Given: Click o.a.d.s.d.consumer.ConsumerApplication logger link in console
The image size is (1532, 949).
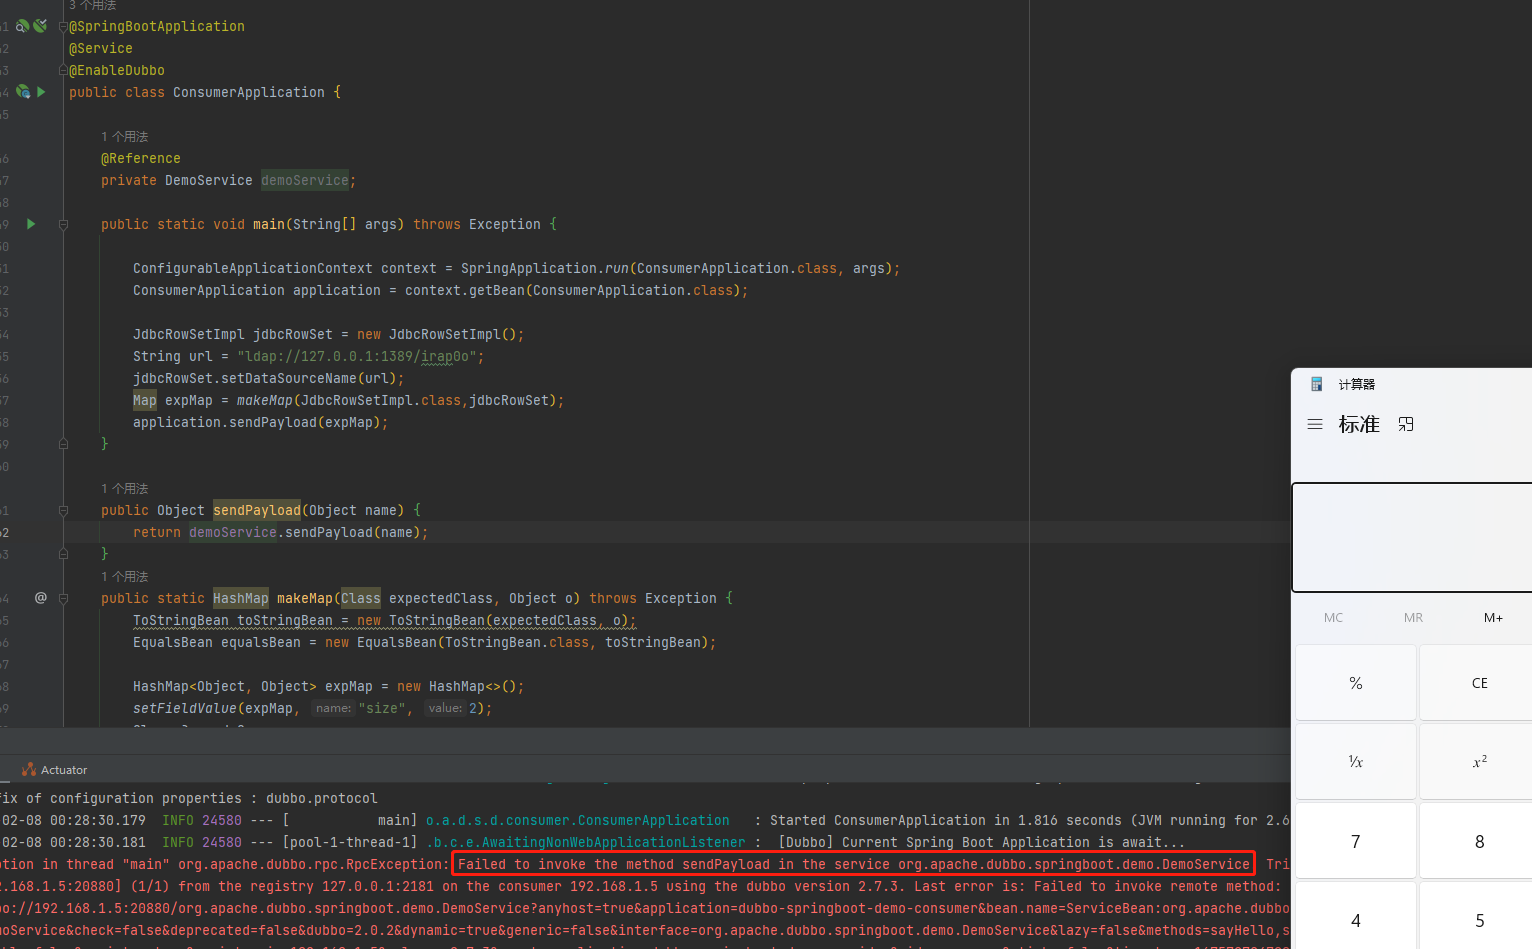Looking at the screenshot, I should [x=578, y=820].
